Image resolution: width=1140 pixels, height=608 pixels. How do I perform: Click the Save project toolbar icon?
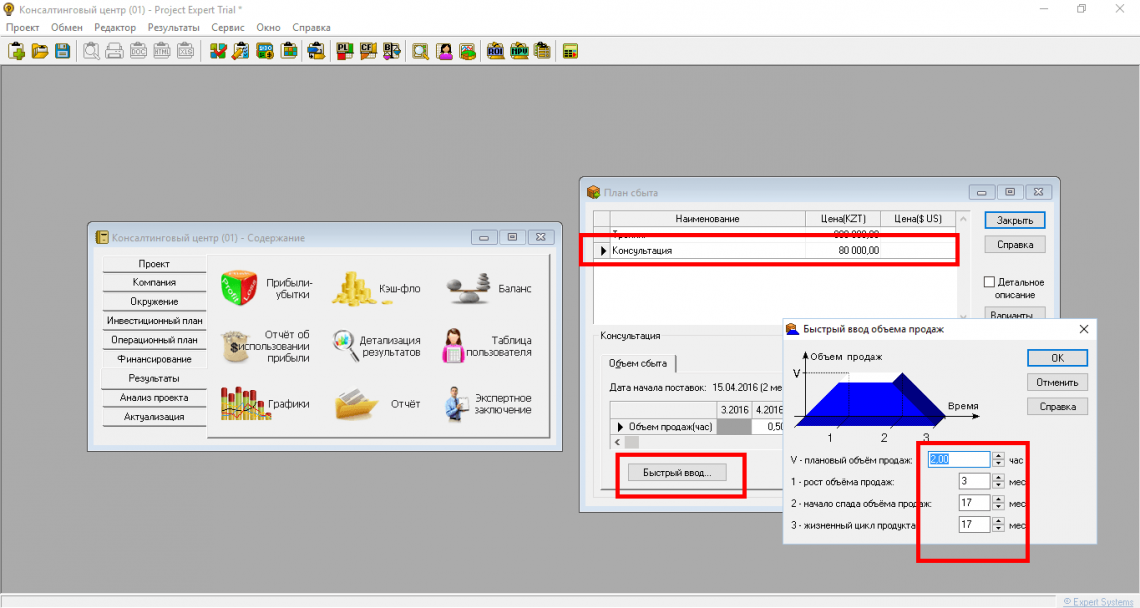(62, 51)
